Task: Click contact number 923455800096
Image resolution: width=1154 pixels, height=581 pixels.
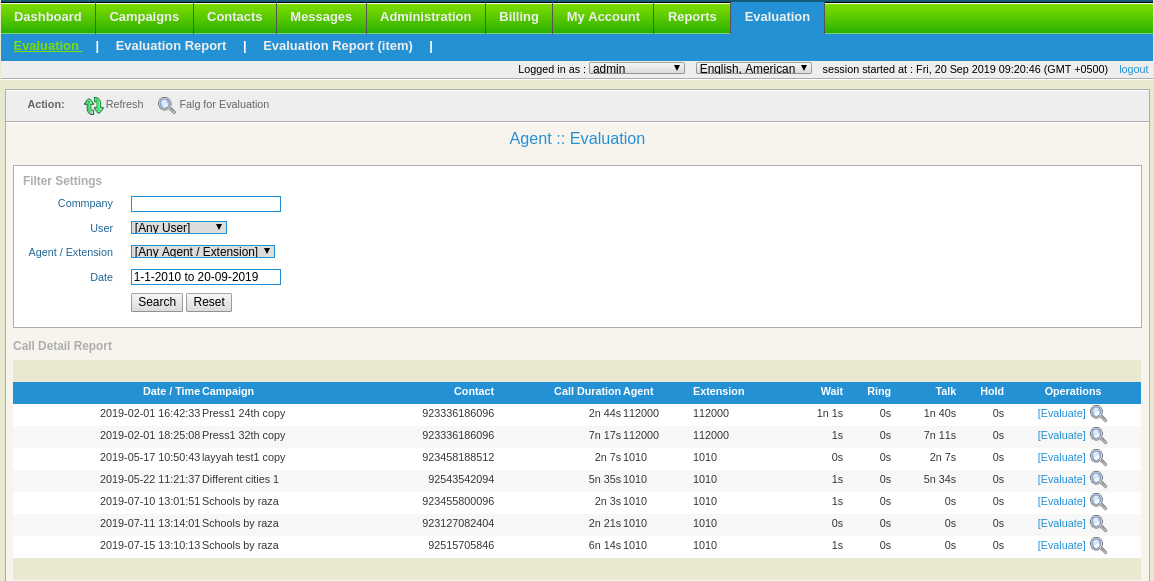Action: tap(459, 501)
